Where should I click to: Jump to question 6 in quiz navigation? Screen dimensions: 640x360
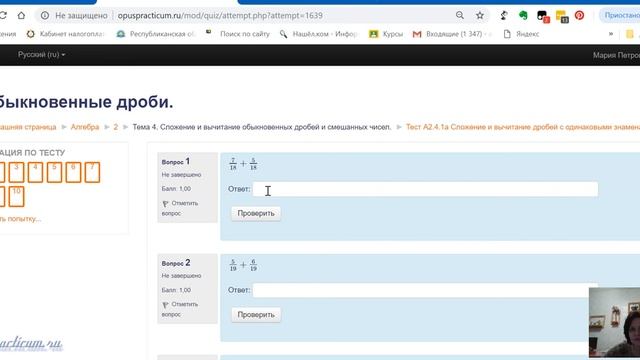73,172
